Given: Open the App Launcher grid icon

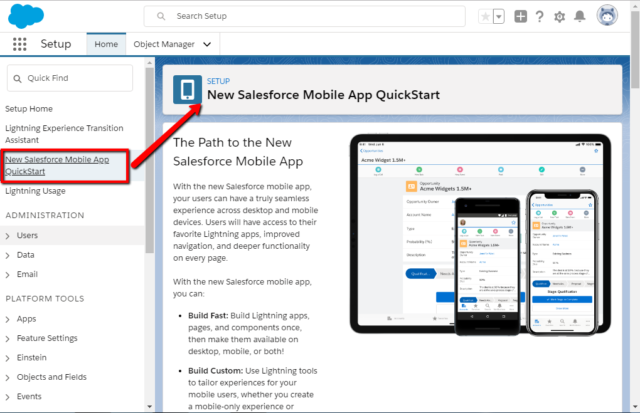Looking at the screenshot, I should (20, 44).
